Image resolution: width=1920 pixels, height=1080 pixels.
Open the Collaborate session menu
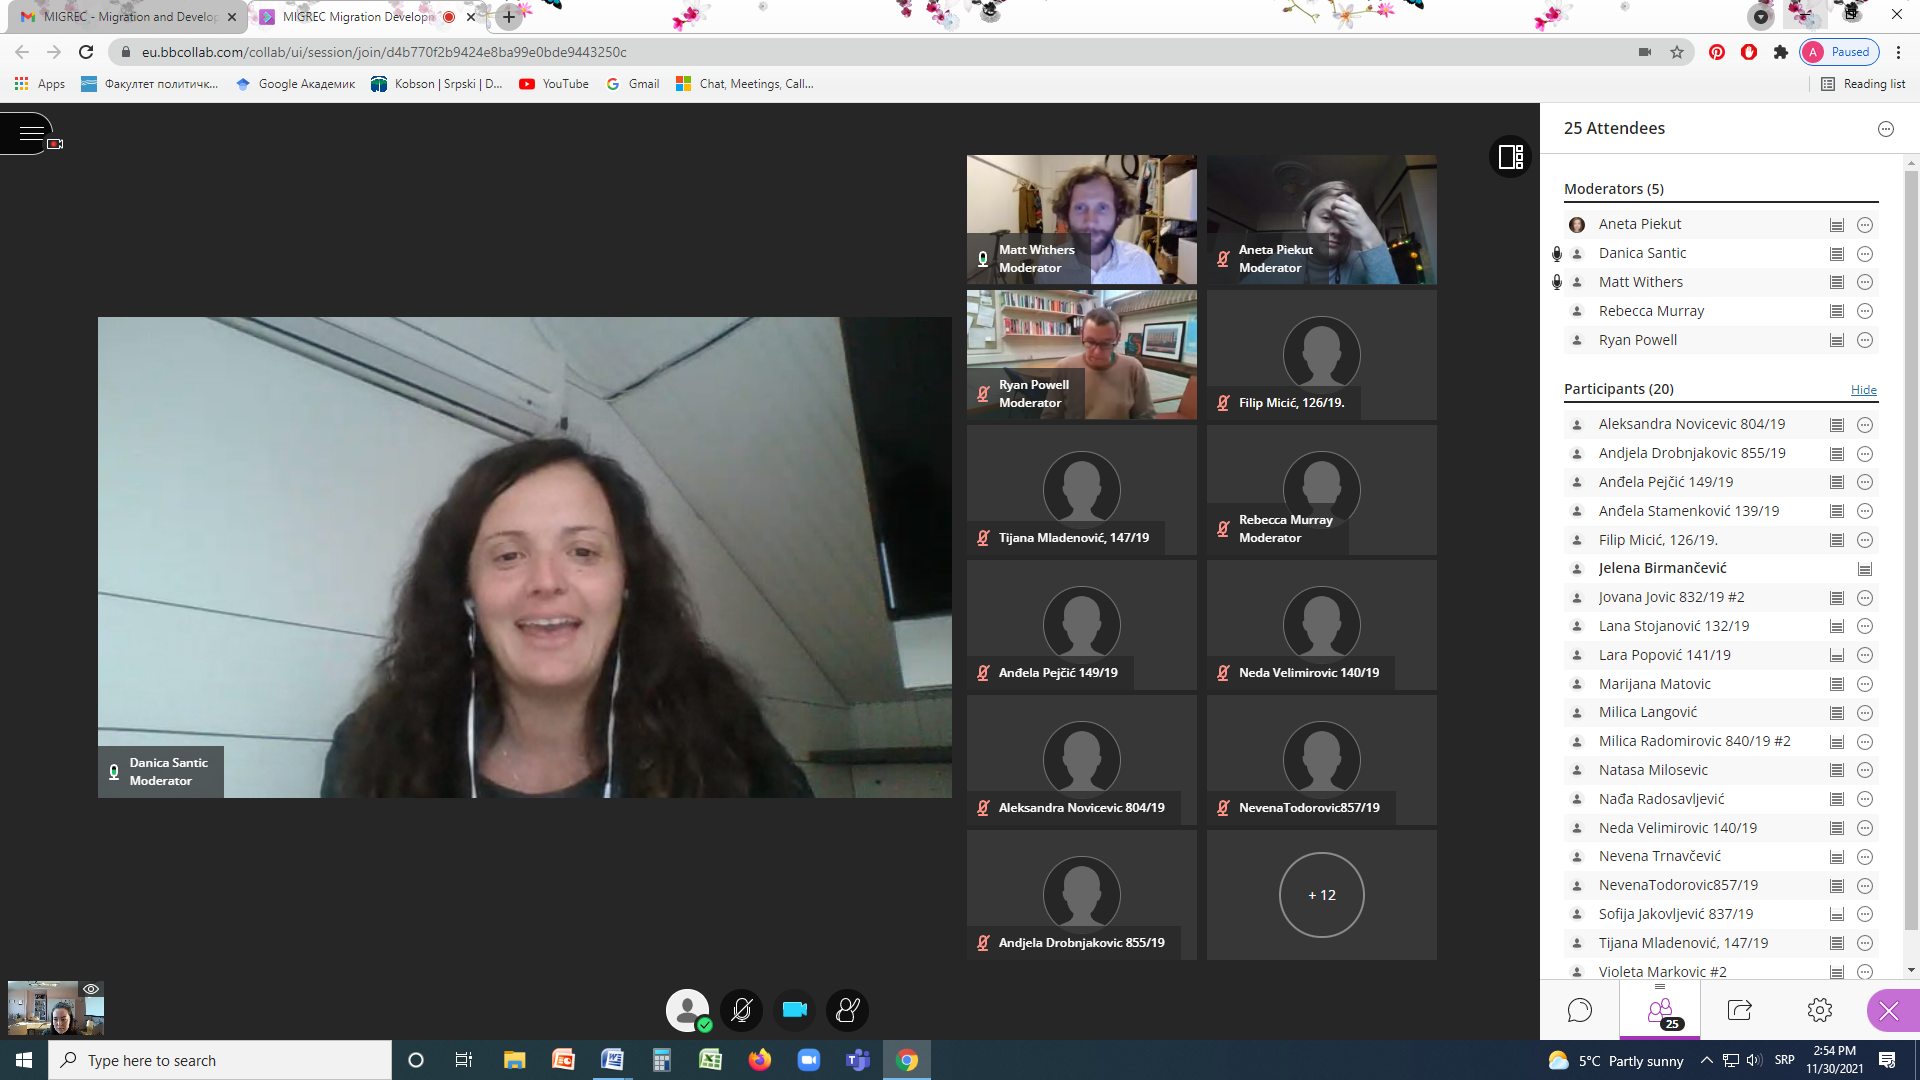pos(30,133)
